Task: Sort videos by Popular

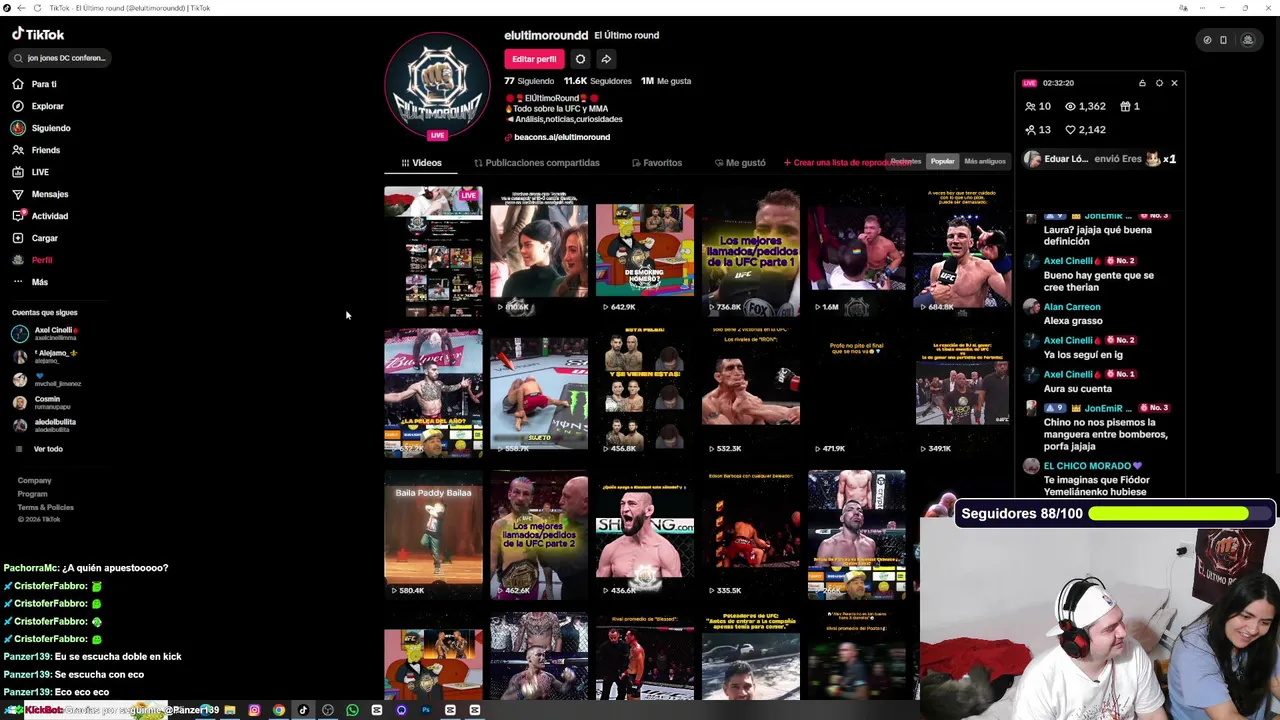Action: coord(943,161)
